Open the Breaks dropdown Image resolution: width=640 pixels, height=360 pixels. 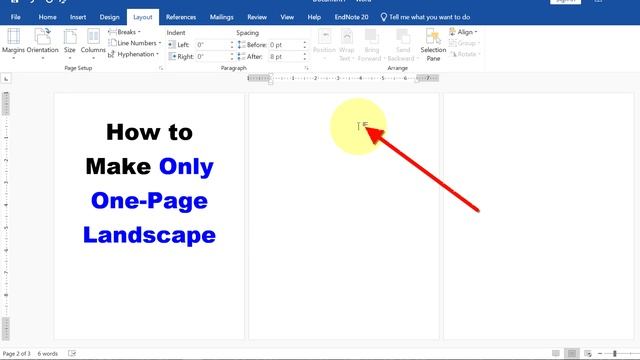pyautogui.click(x=124, y=32)
